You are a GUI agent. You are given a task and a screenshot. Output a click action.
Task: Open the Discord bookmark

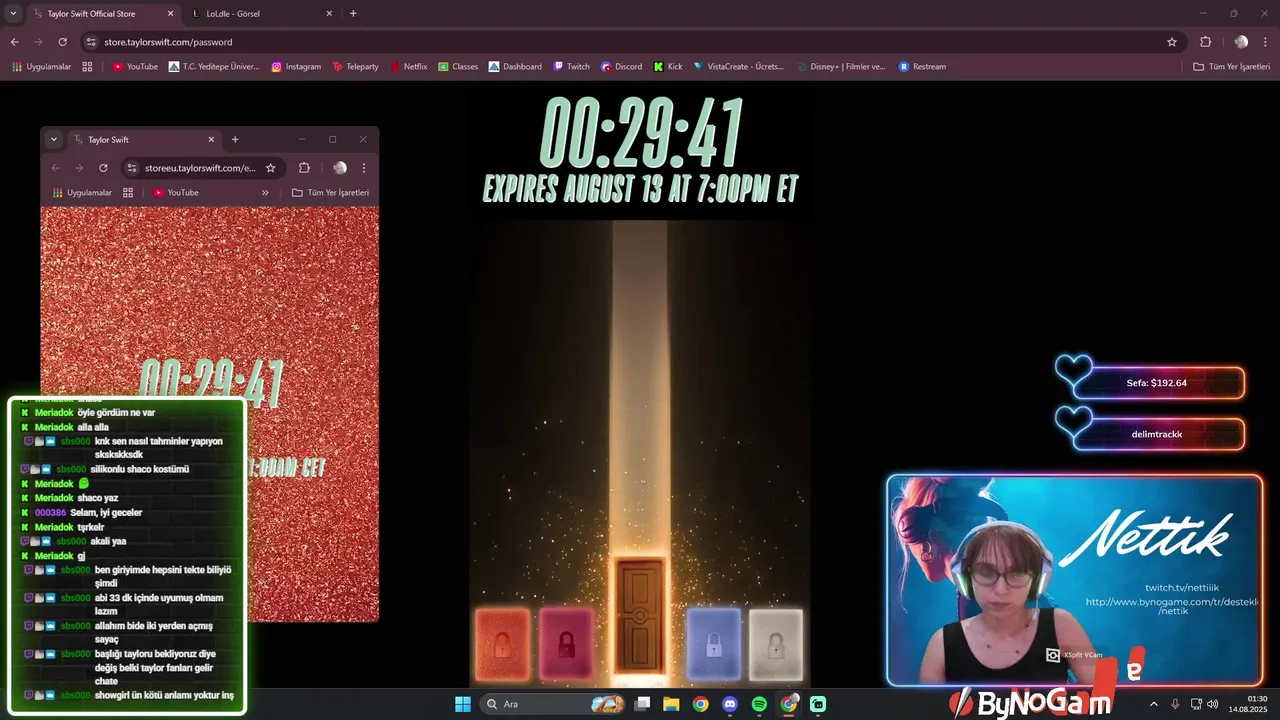click(621, 67)
